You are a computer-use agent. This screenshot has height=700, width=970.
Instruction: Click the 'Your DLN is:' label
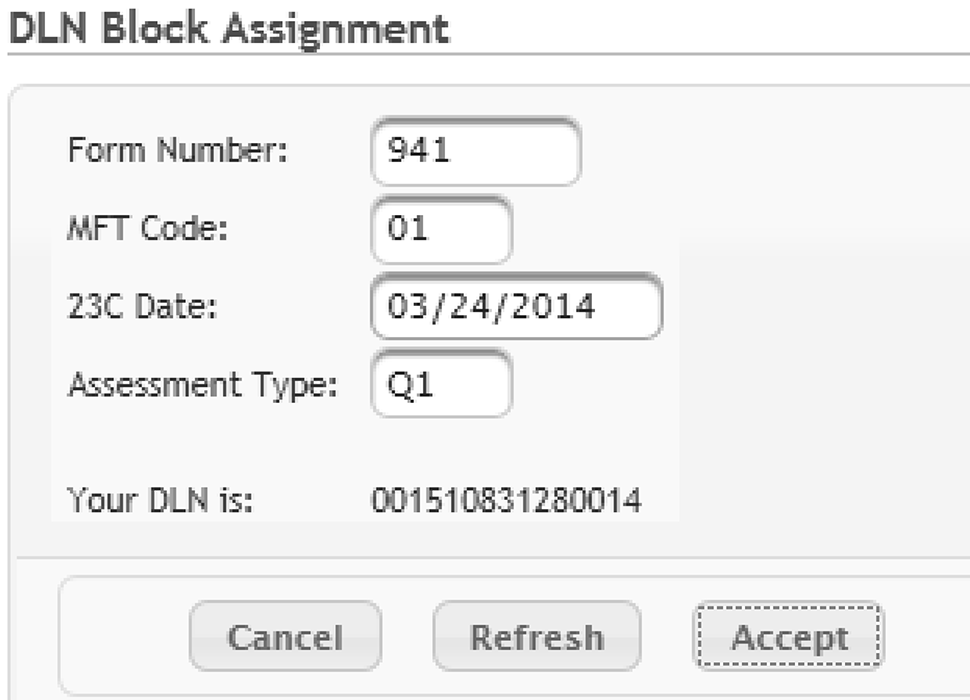point(160,499)
